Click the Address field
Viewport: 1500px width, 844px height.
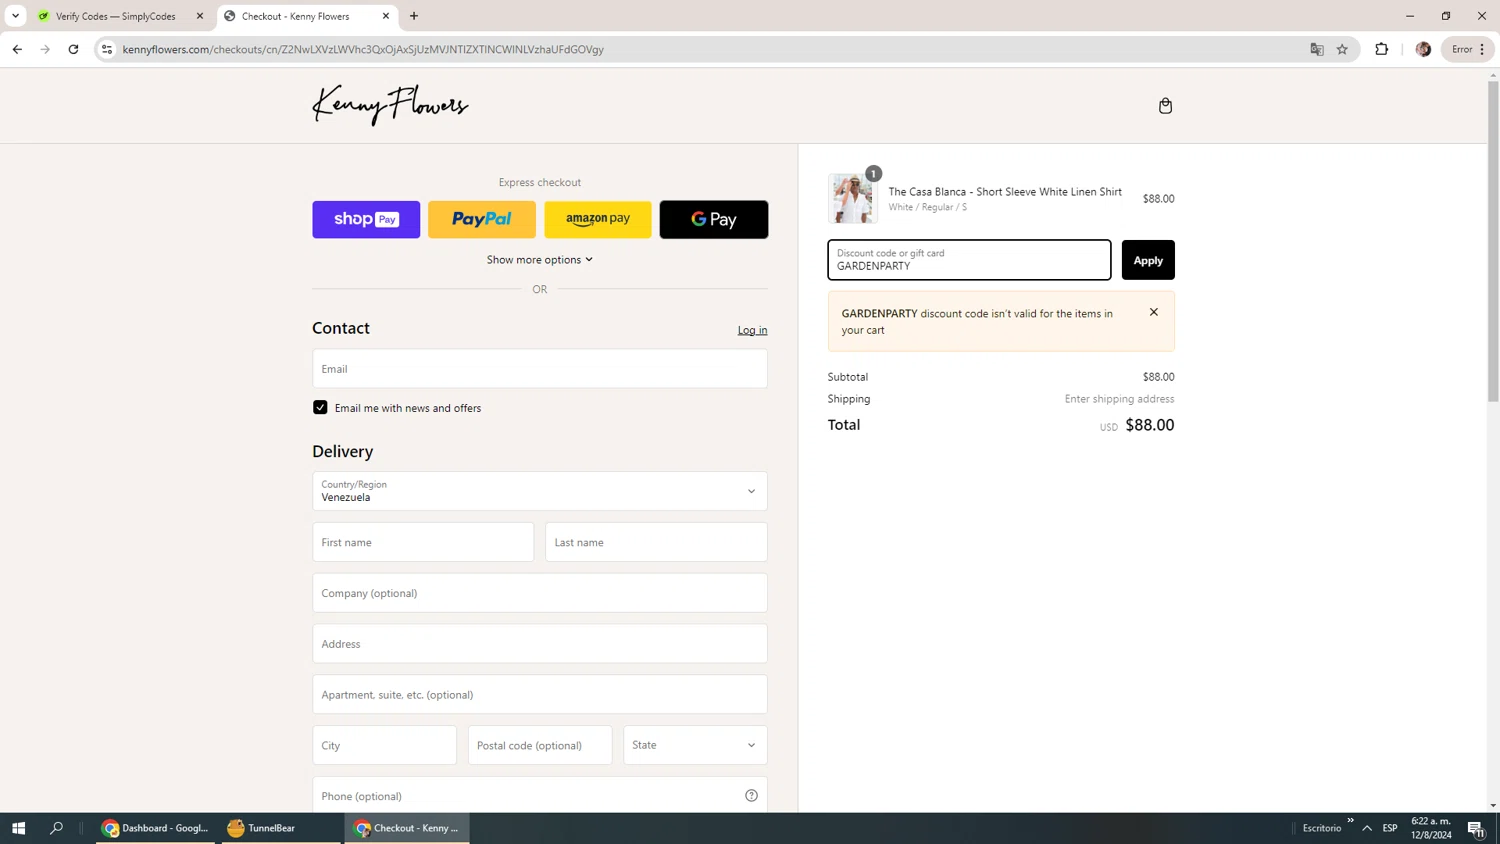point(540,644)
